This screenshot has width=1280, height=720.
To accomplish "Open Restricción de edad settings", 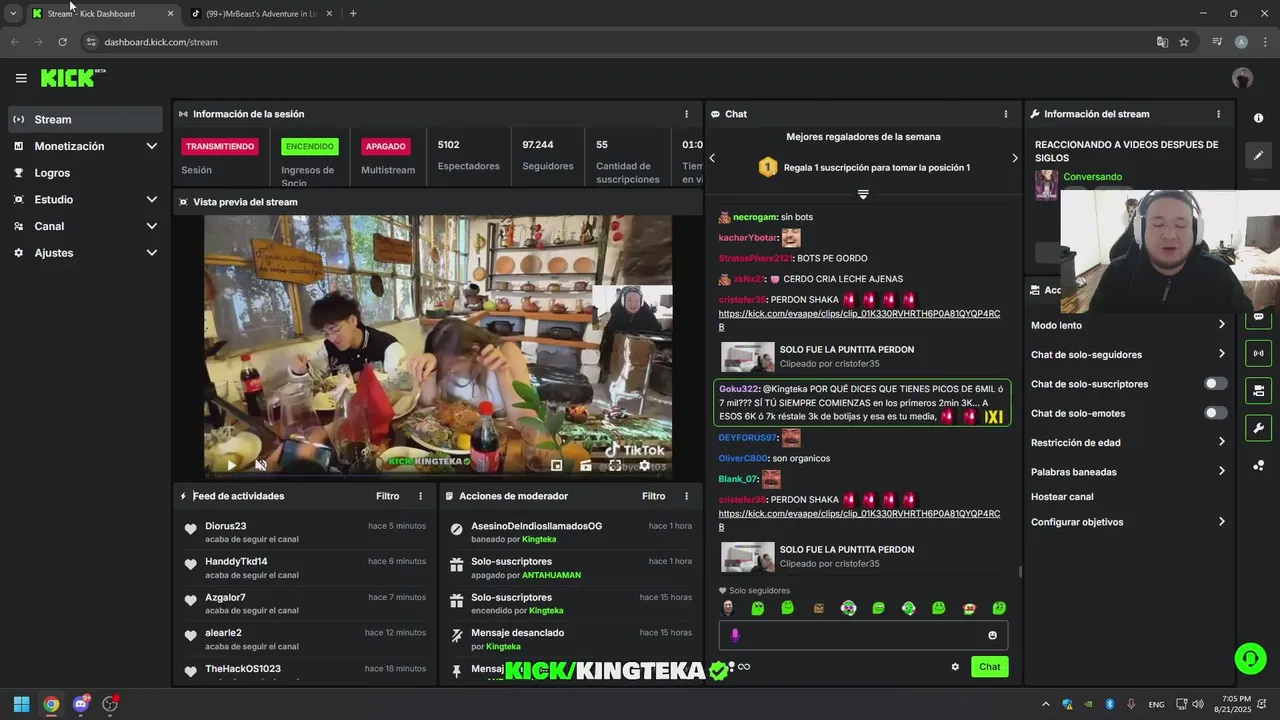I will click(1128, 442).
